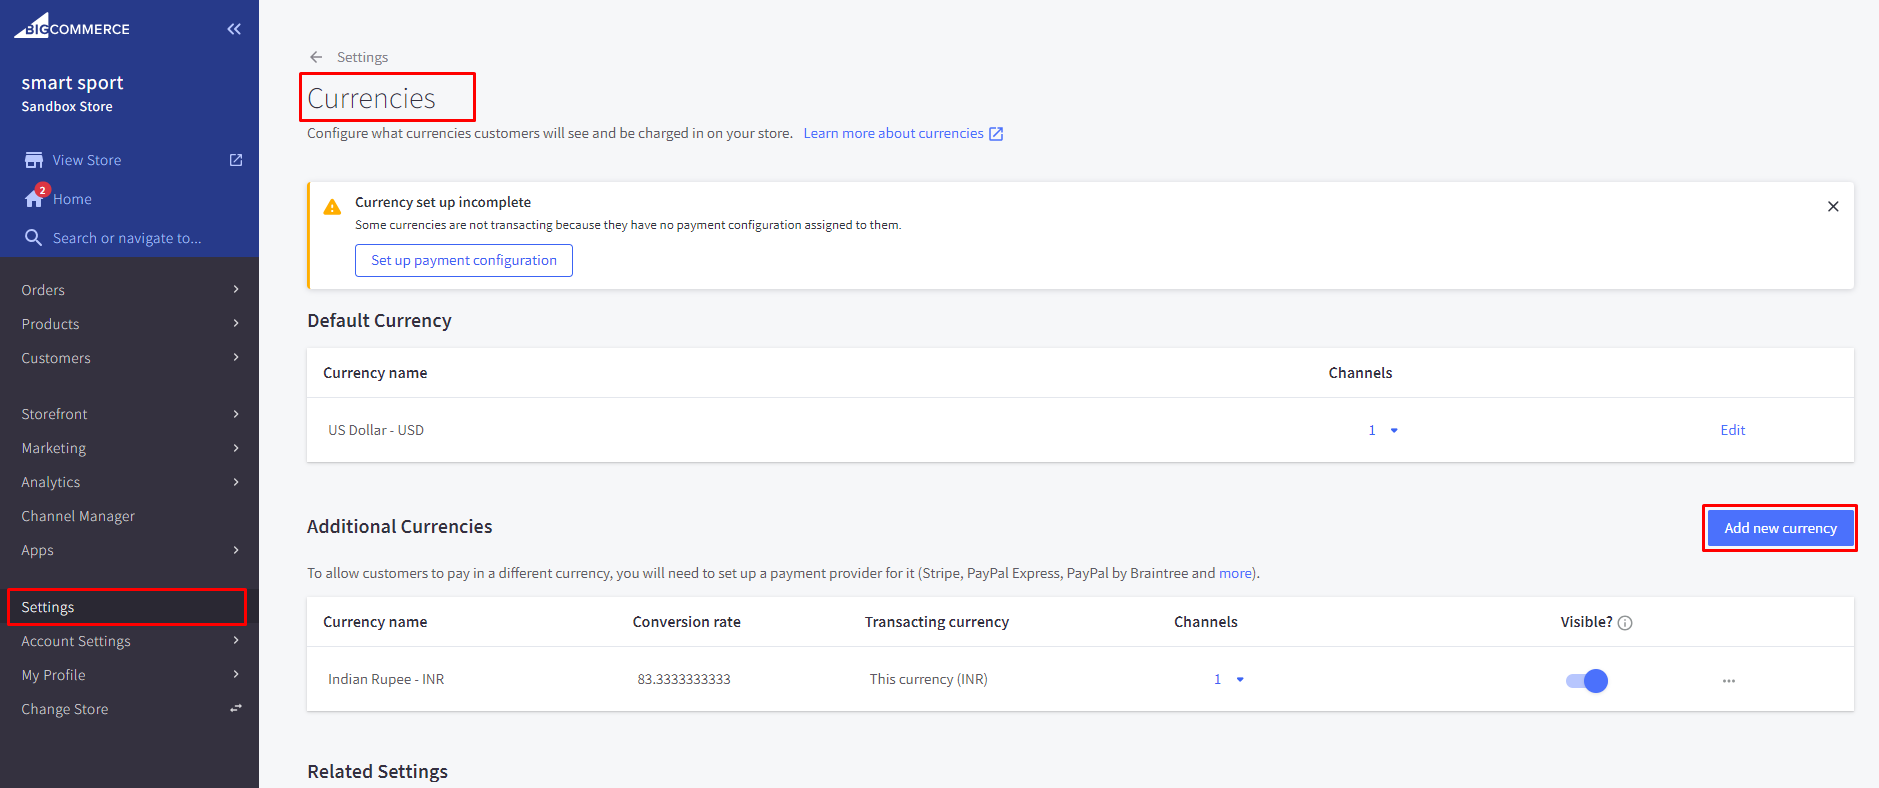Click the View Store storefront icon
This screenshot has width=1879, height=788.
point(34,160)
